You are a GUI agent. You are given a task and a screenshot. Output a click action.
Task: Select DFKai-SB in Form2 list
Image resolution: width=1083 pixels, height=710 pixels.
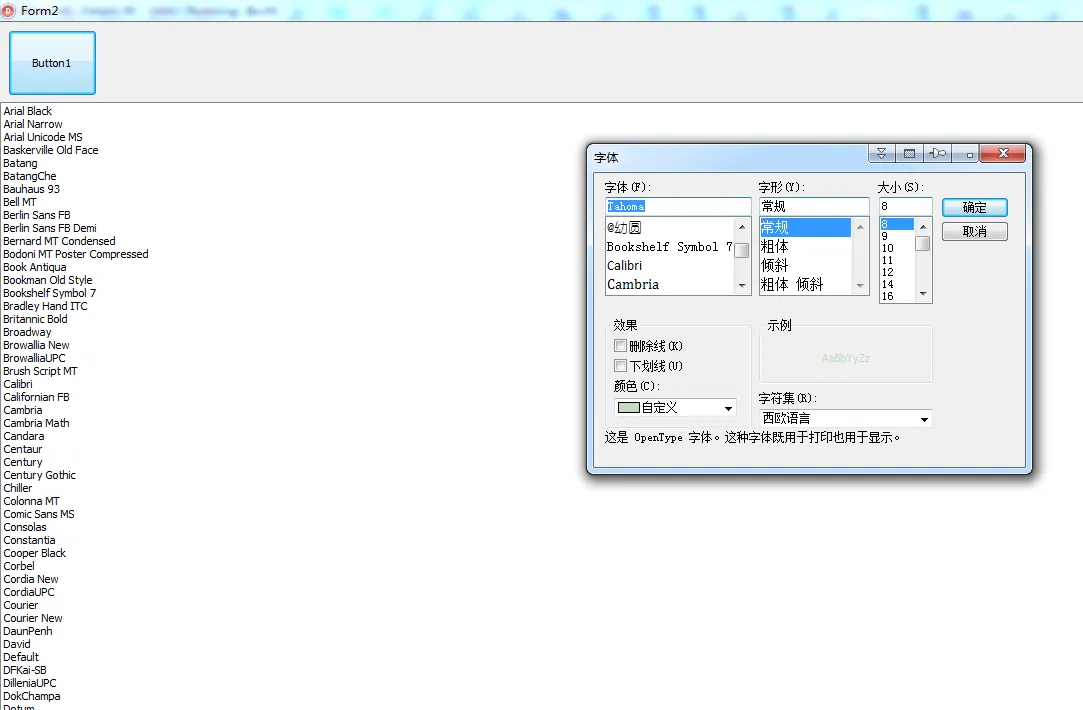[26, 670]
